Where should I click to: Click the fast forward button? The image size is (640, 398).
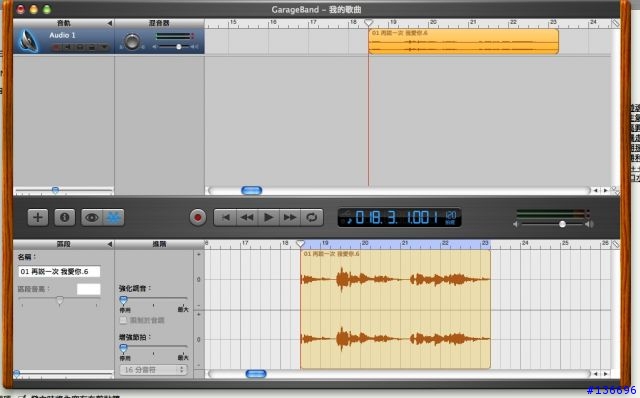[x=290, y=217]
